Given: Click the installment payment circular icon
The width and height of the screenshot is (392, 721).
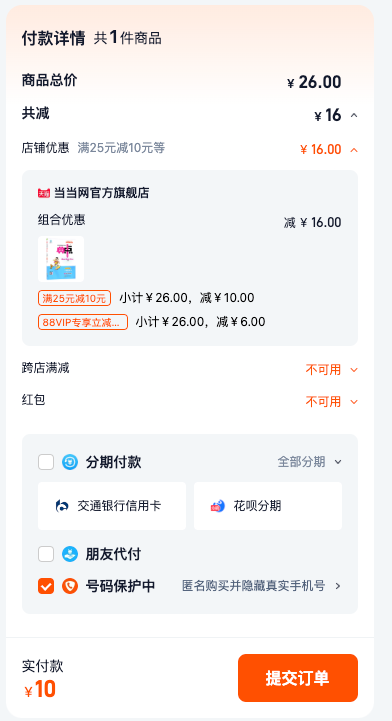Looking at the screenshot, I should [x=70, y=462].
